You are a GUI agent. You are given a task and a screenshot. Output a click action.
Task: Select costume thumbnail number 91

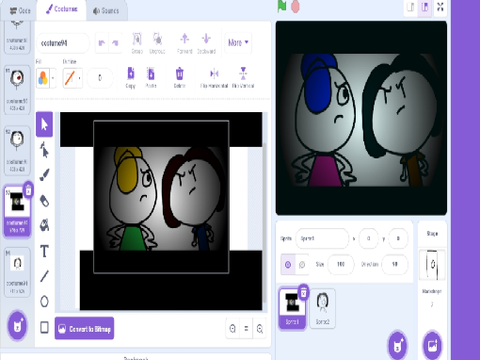17,90
